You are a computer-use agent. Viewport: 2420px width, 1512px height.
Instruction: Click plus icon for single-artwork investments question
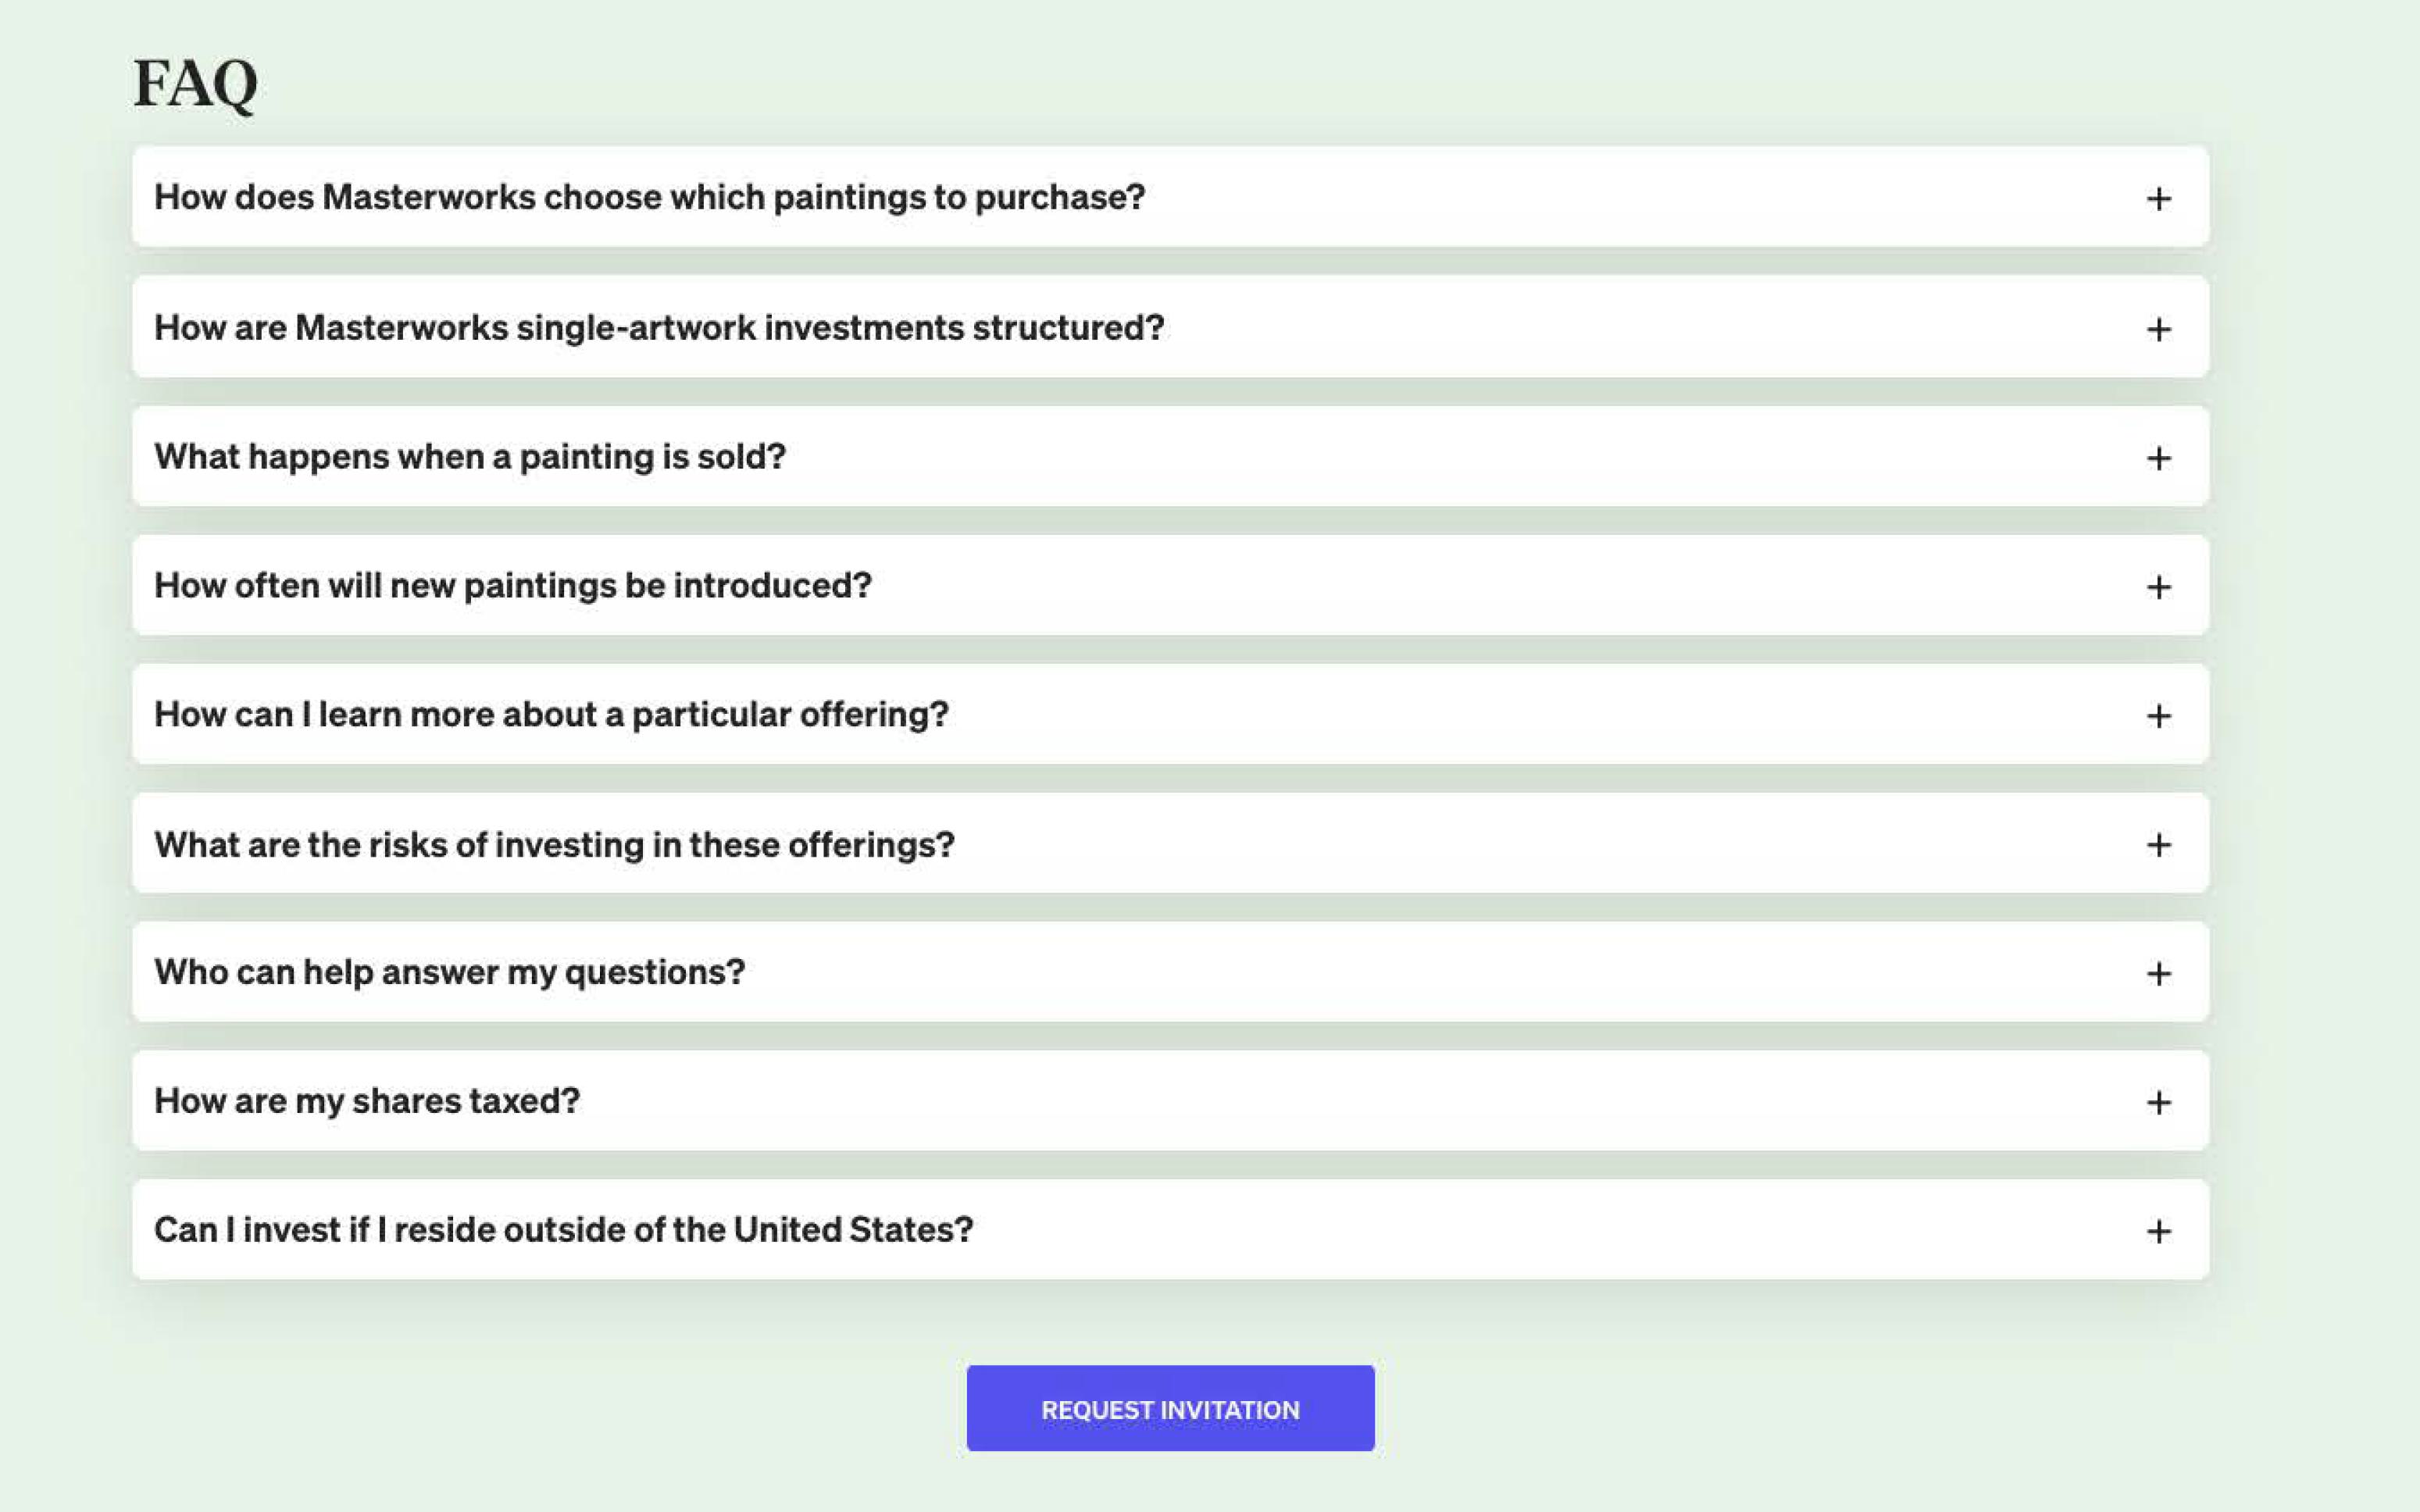click(x=2158, y=329)
